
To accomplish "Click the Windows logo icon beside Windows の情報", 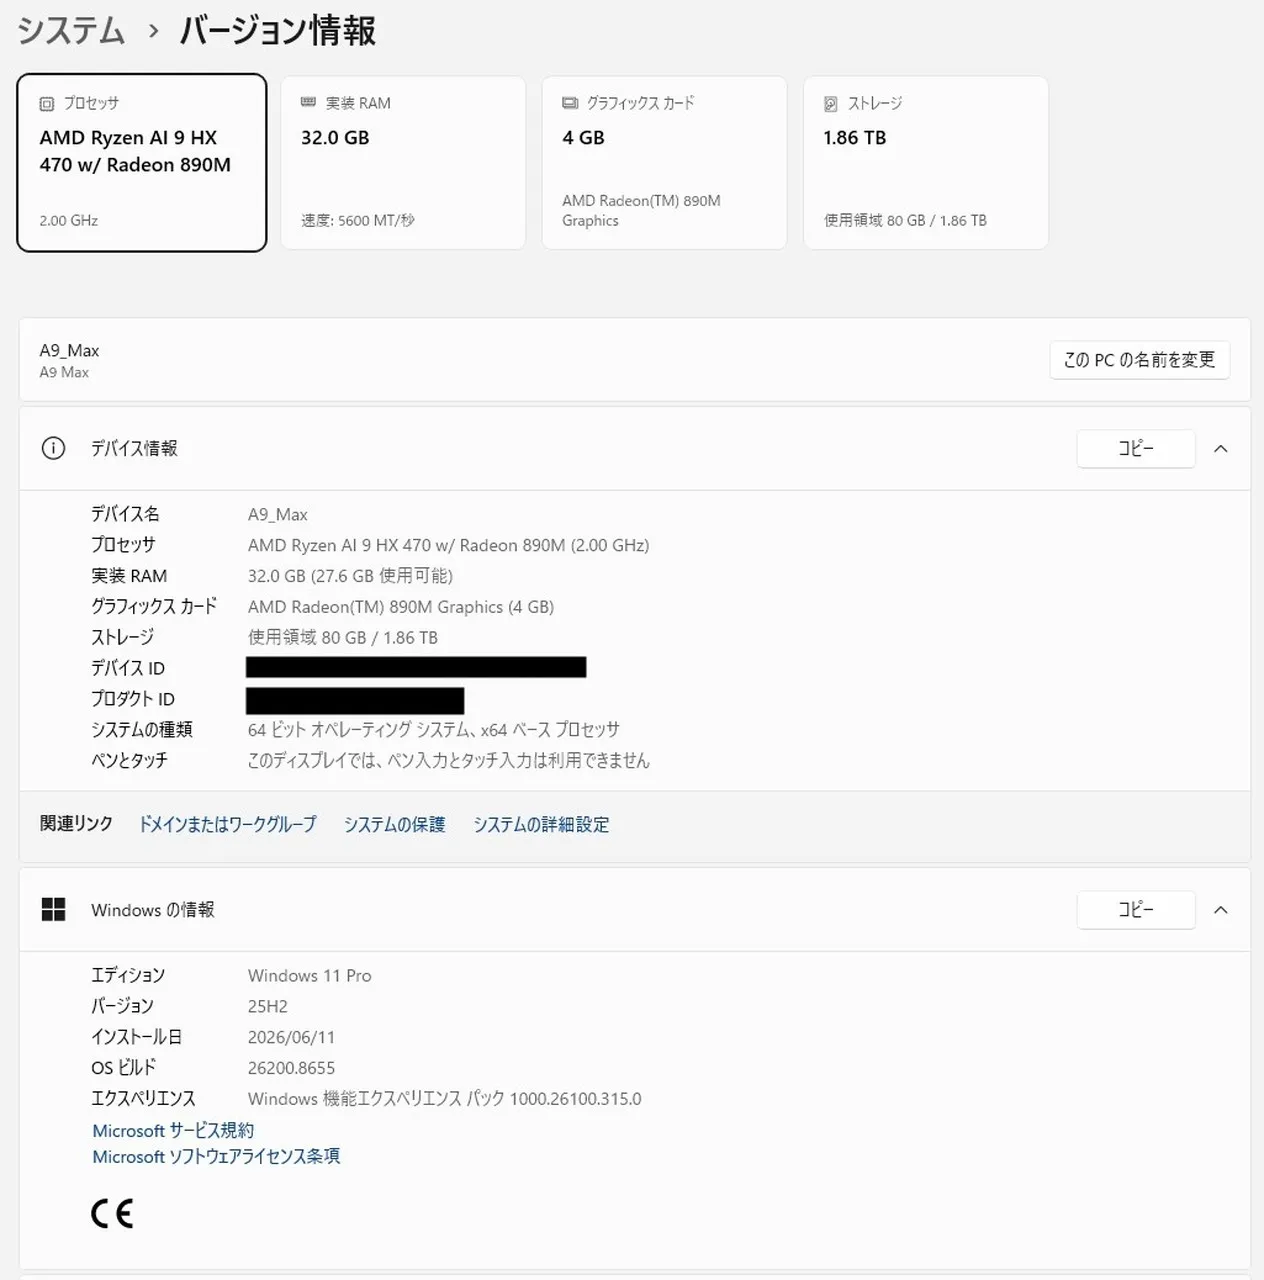I will [x=53, y=909].
